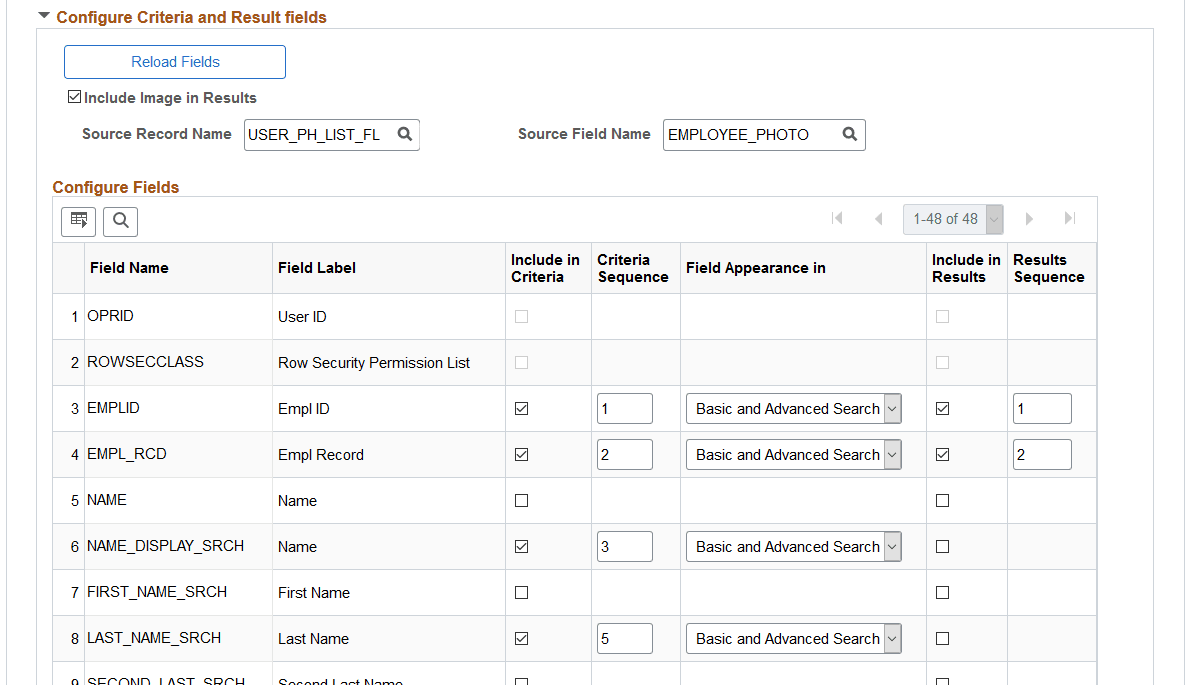The width and height of the screenshot is (1197, 685).
Task: Select the Results Sequence box for EMPLID
Action: (x=1042, y=408)
